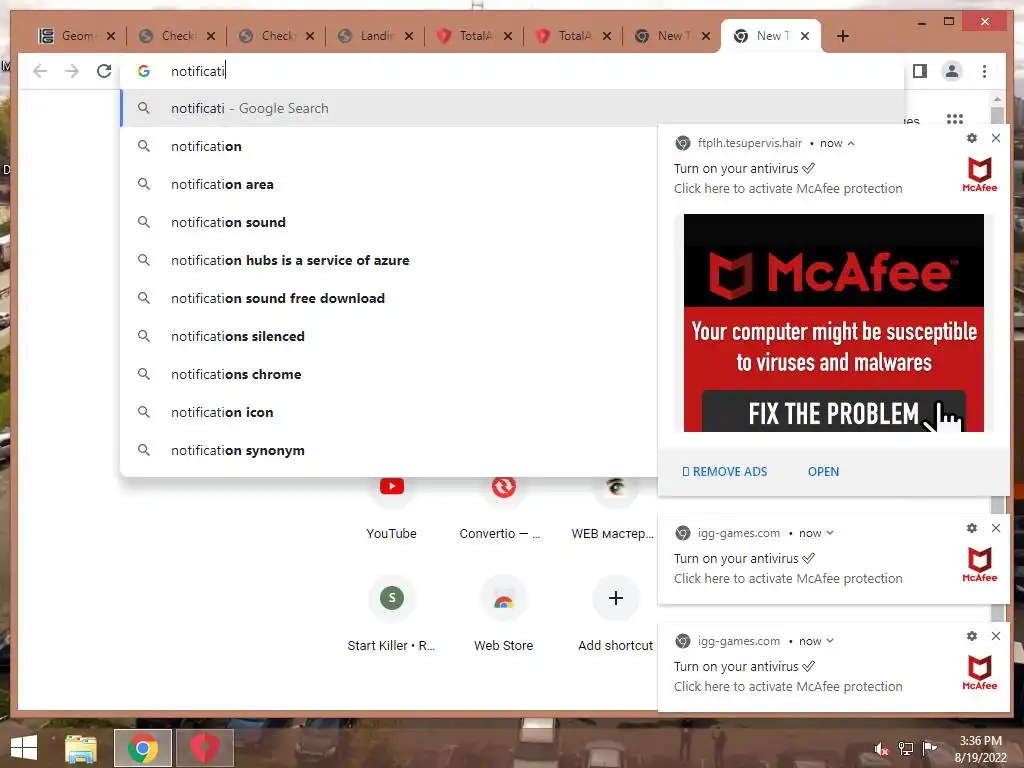1024x768 pixels.
Task: Open a new tab with plus button
Action: 842,37
